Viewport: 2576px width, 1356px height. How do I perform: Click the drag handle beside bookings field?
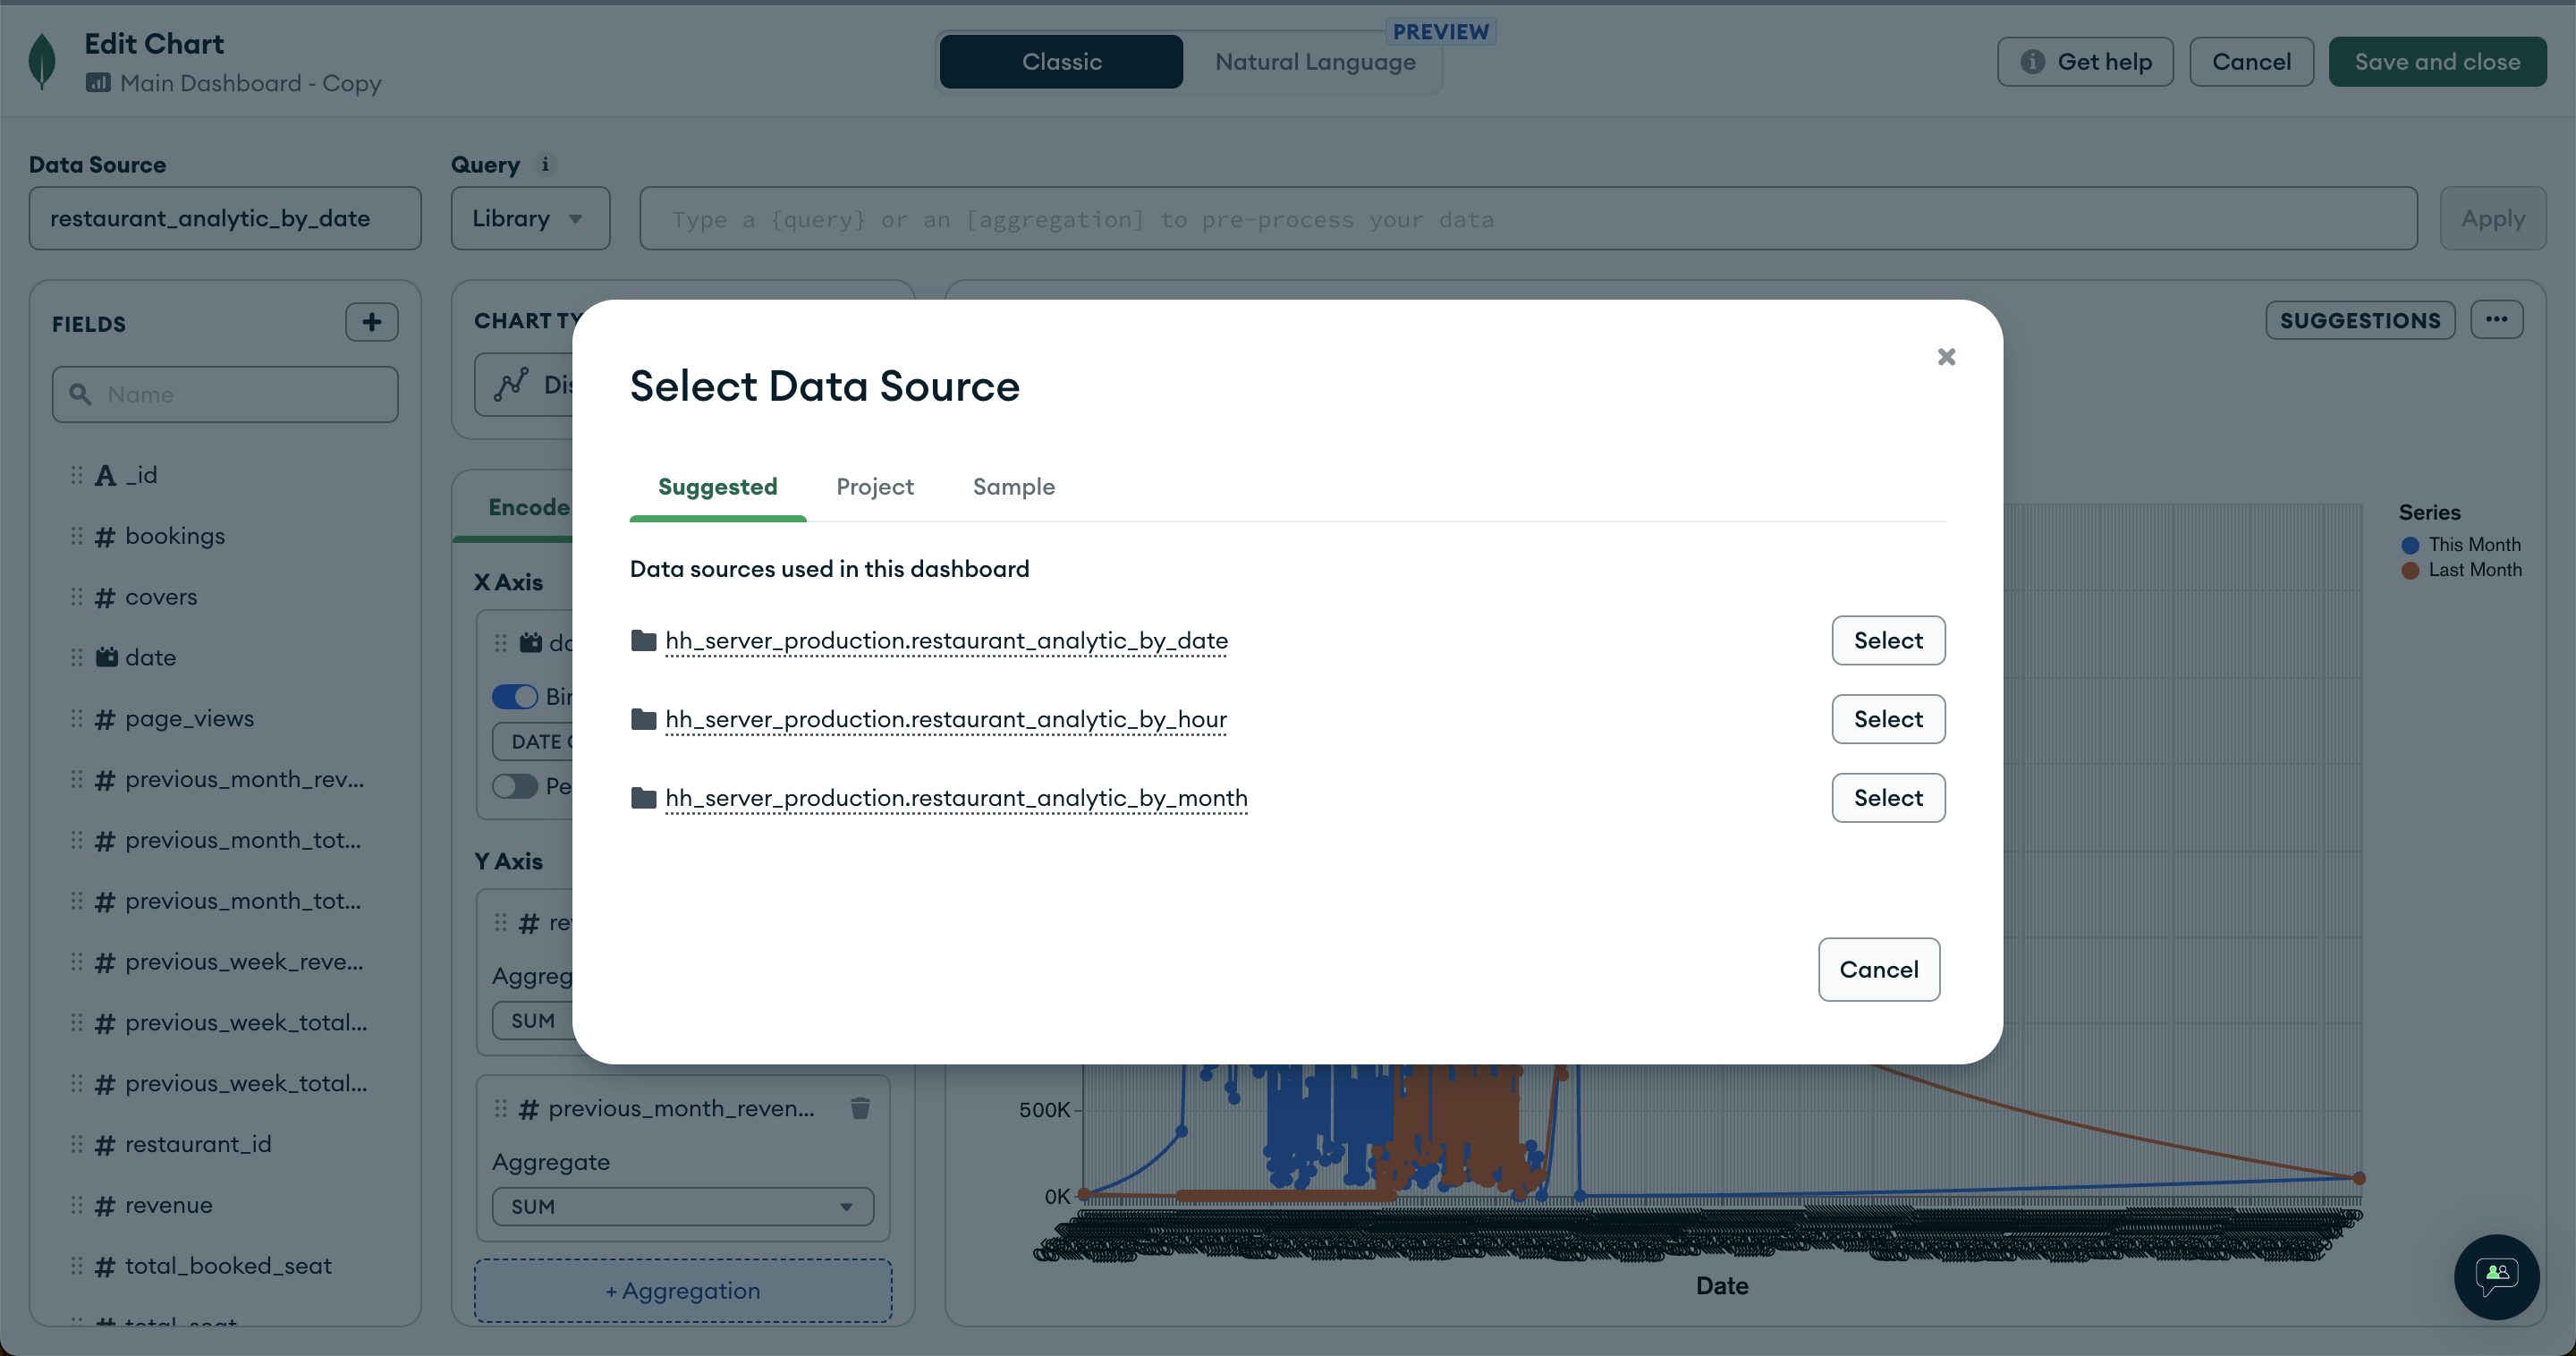pos(77,536)
